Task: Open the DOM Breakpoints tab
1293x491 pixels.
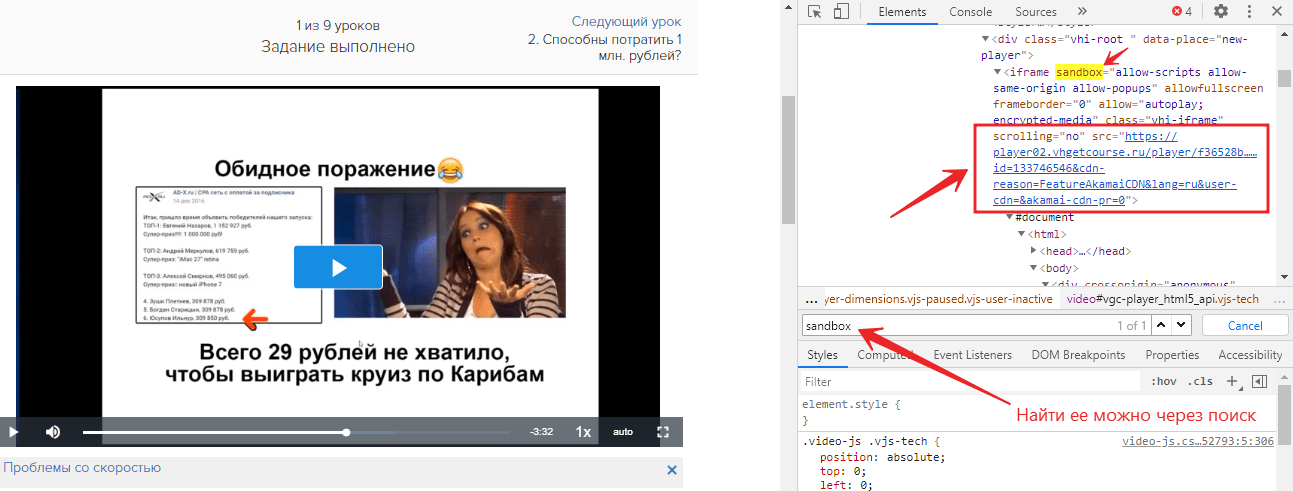Action: [x=1078, y=355]
